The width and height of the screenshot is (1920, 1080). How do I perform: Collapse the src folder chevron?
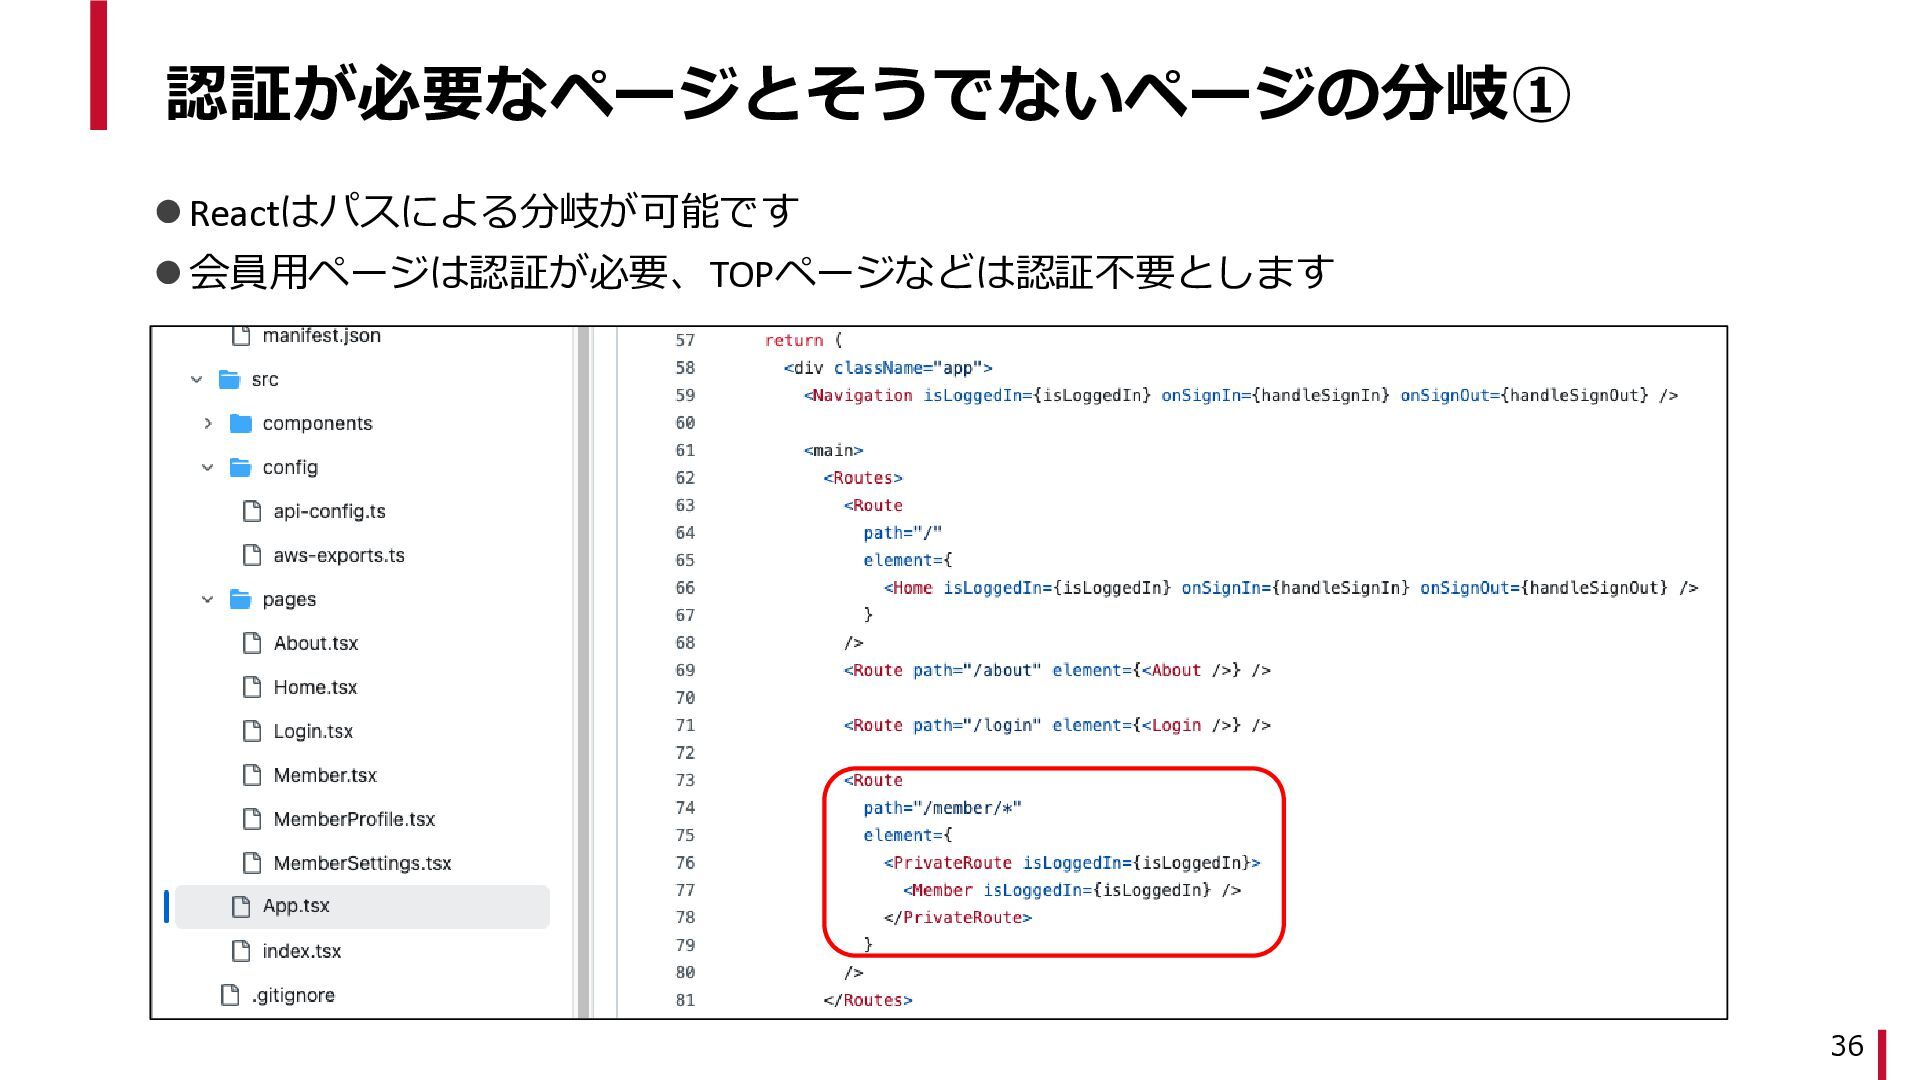point(197,380)
